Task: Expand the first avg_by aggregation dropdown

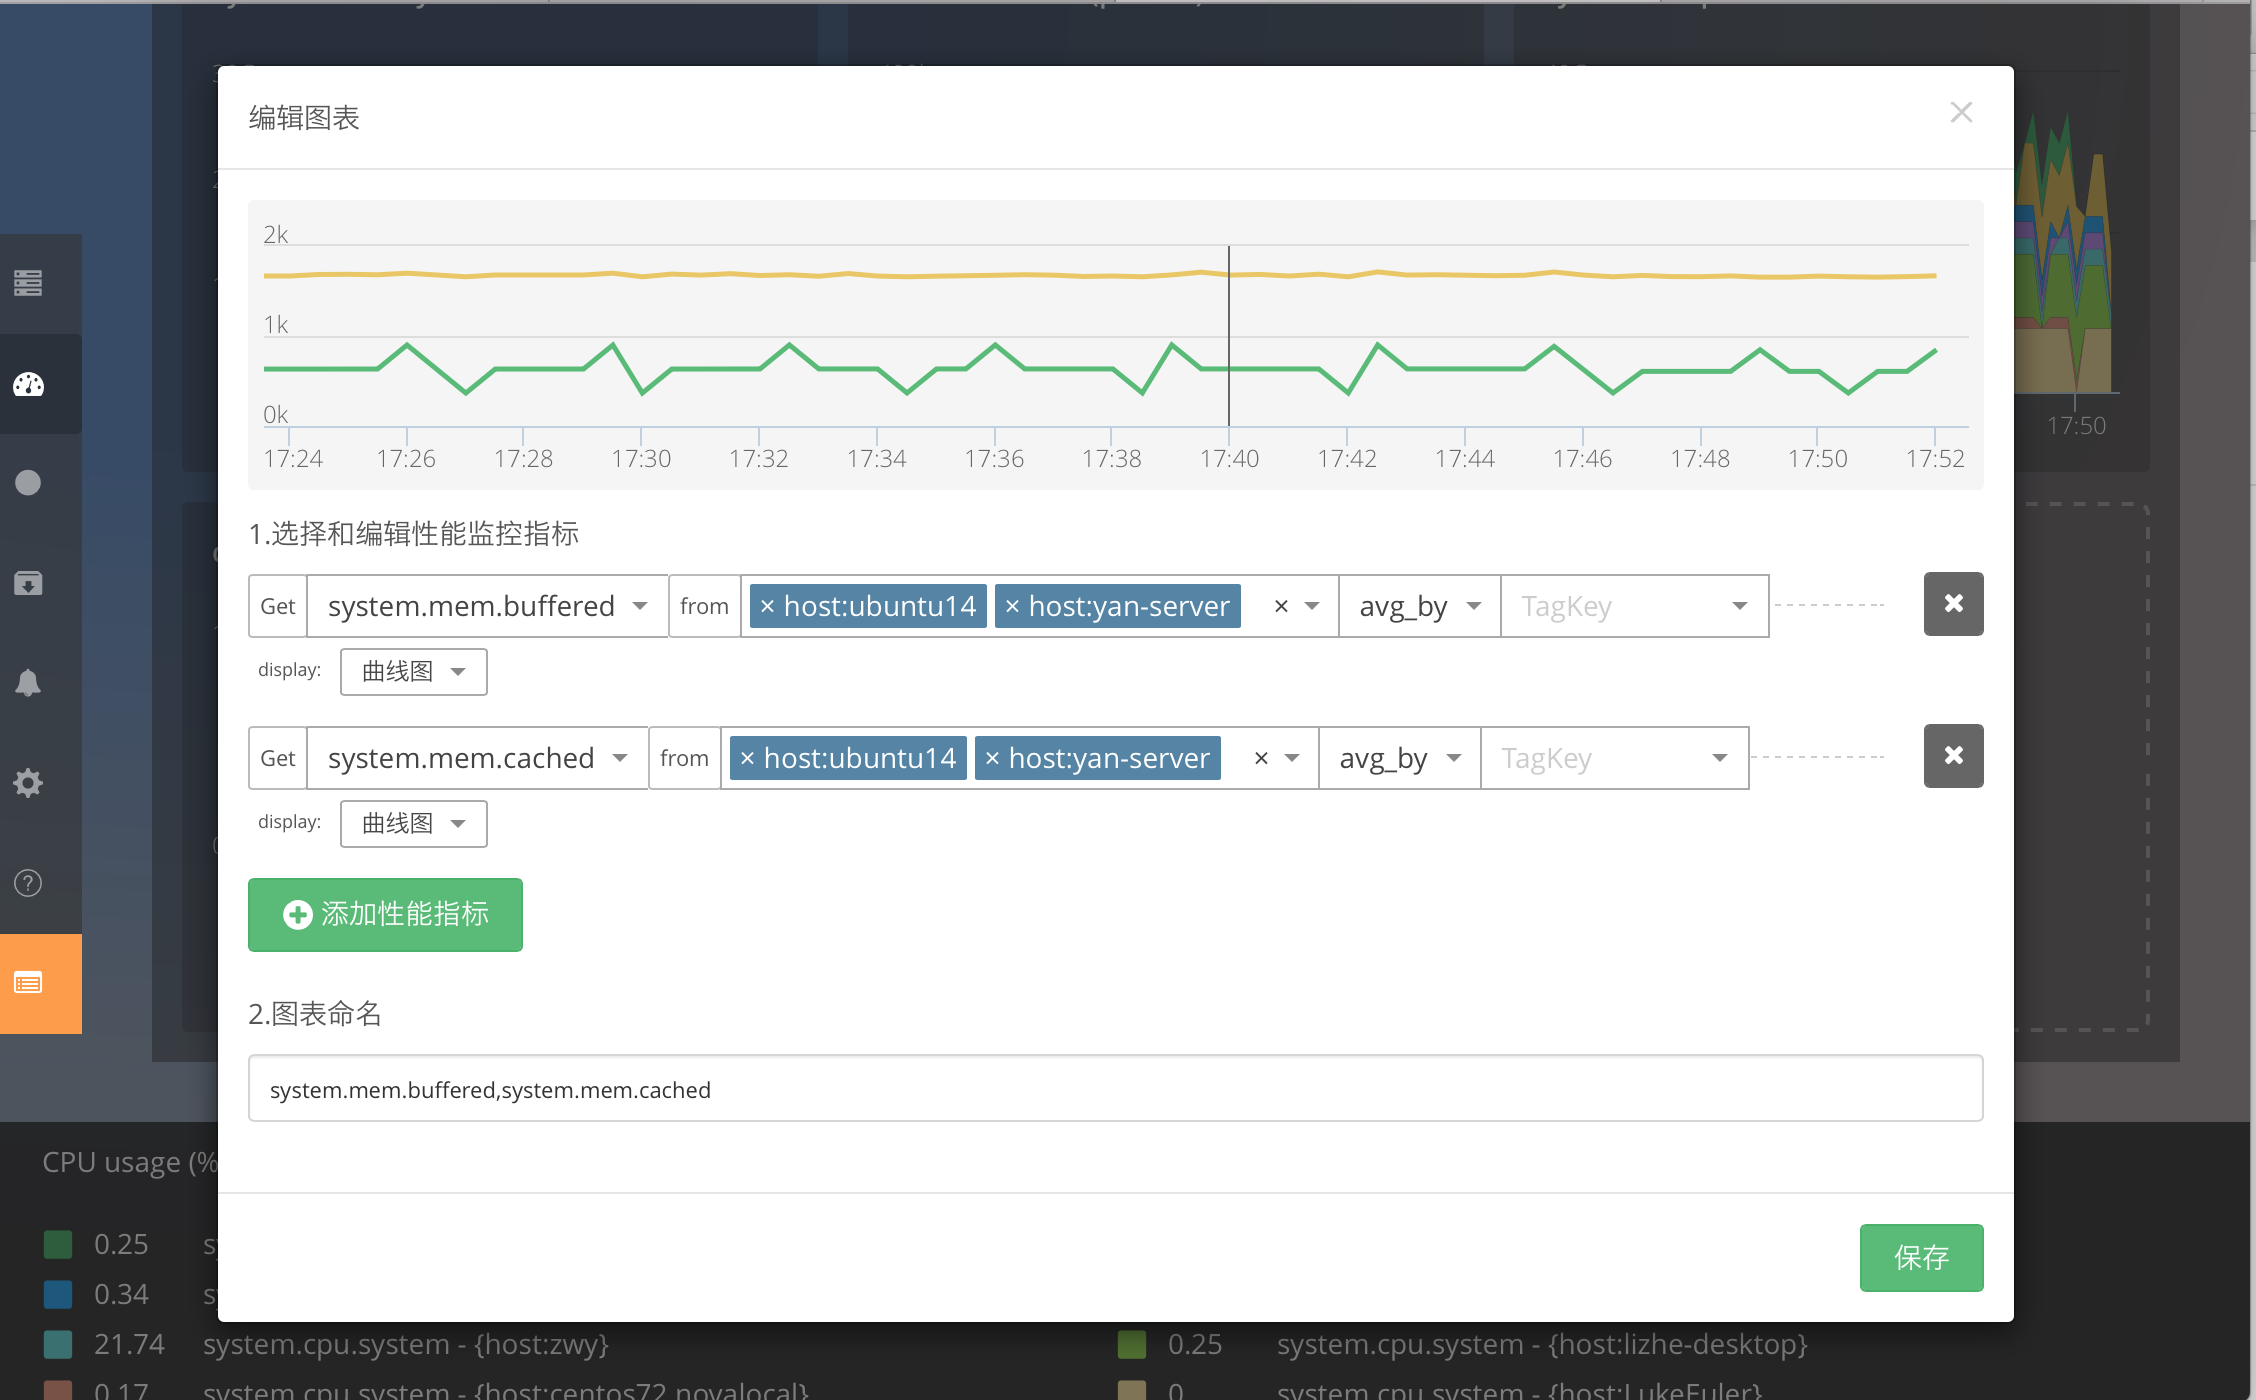Action: coord(1418,606)
